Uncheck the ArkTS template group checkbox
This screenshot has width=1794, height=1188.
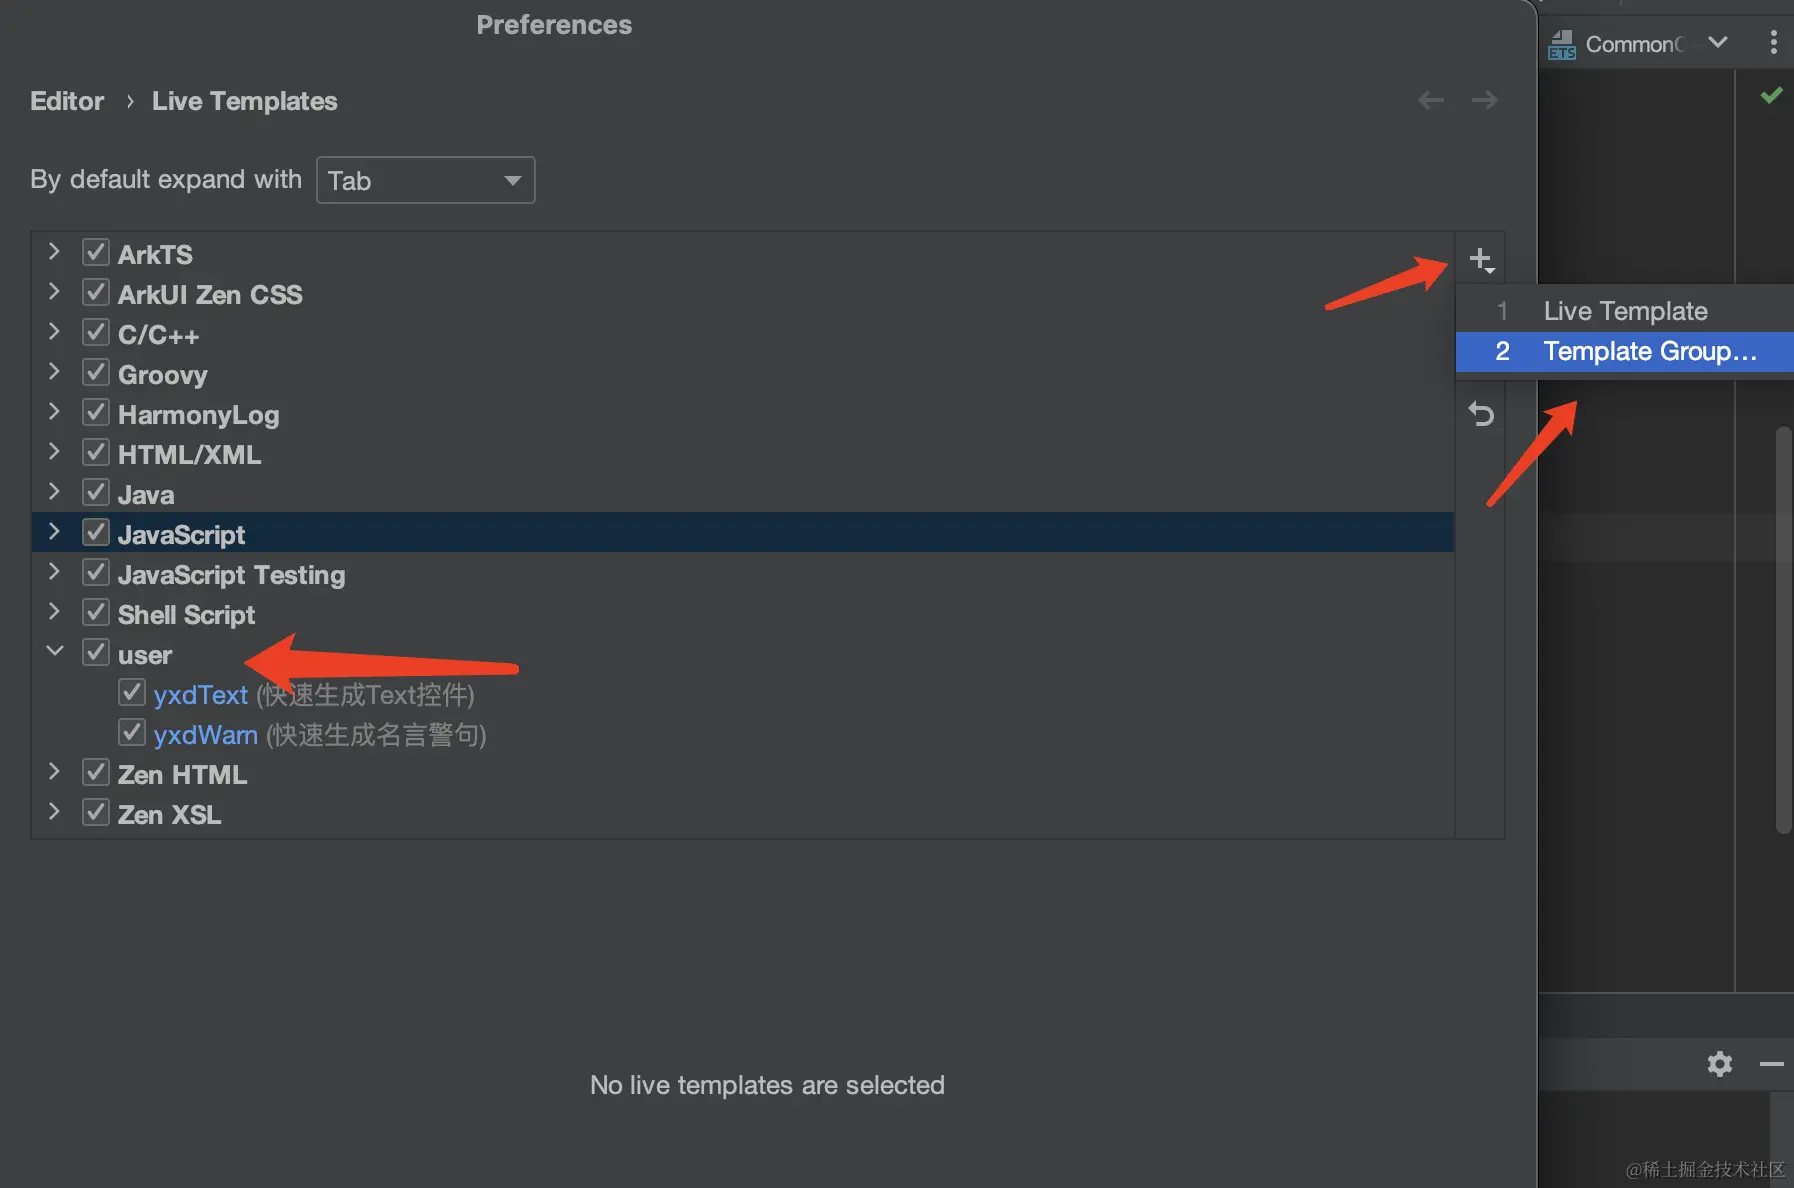(96, 252)
